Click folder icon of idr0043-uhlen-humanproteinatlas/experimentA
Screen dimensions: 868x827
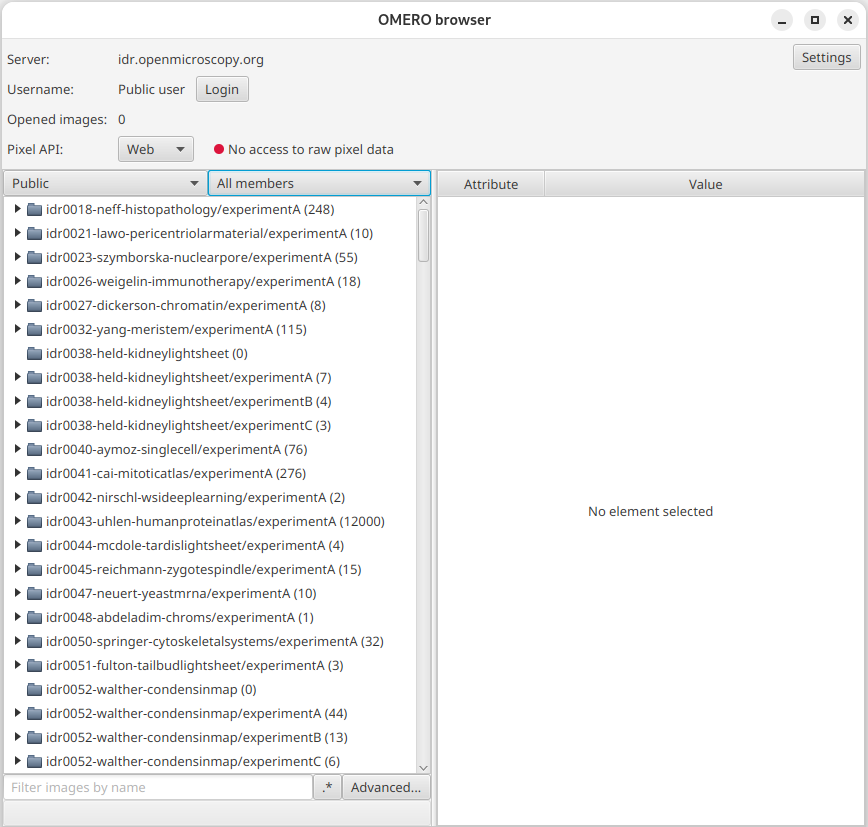coord(34,521)
